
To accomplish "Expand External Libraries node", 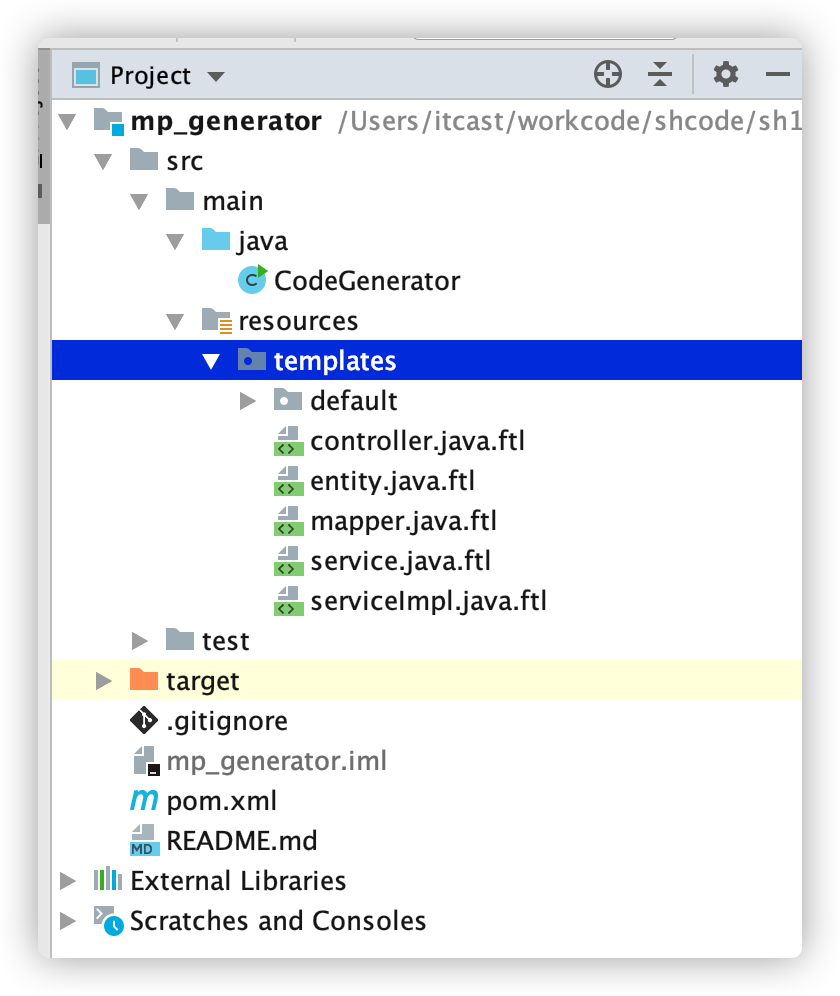I will point(68,881).
